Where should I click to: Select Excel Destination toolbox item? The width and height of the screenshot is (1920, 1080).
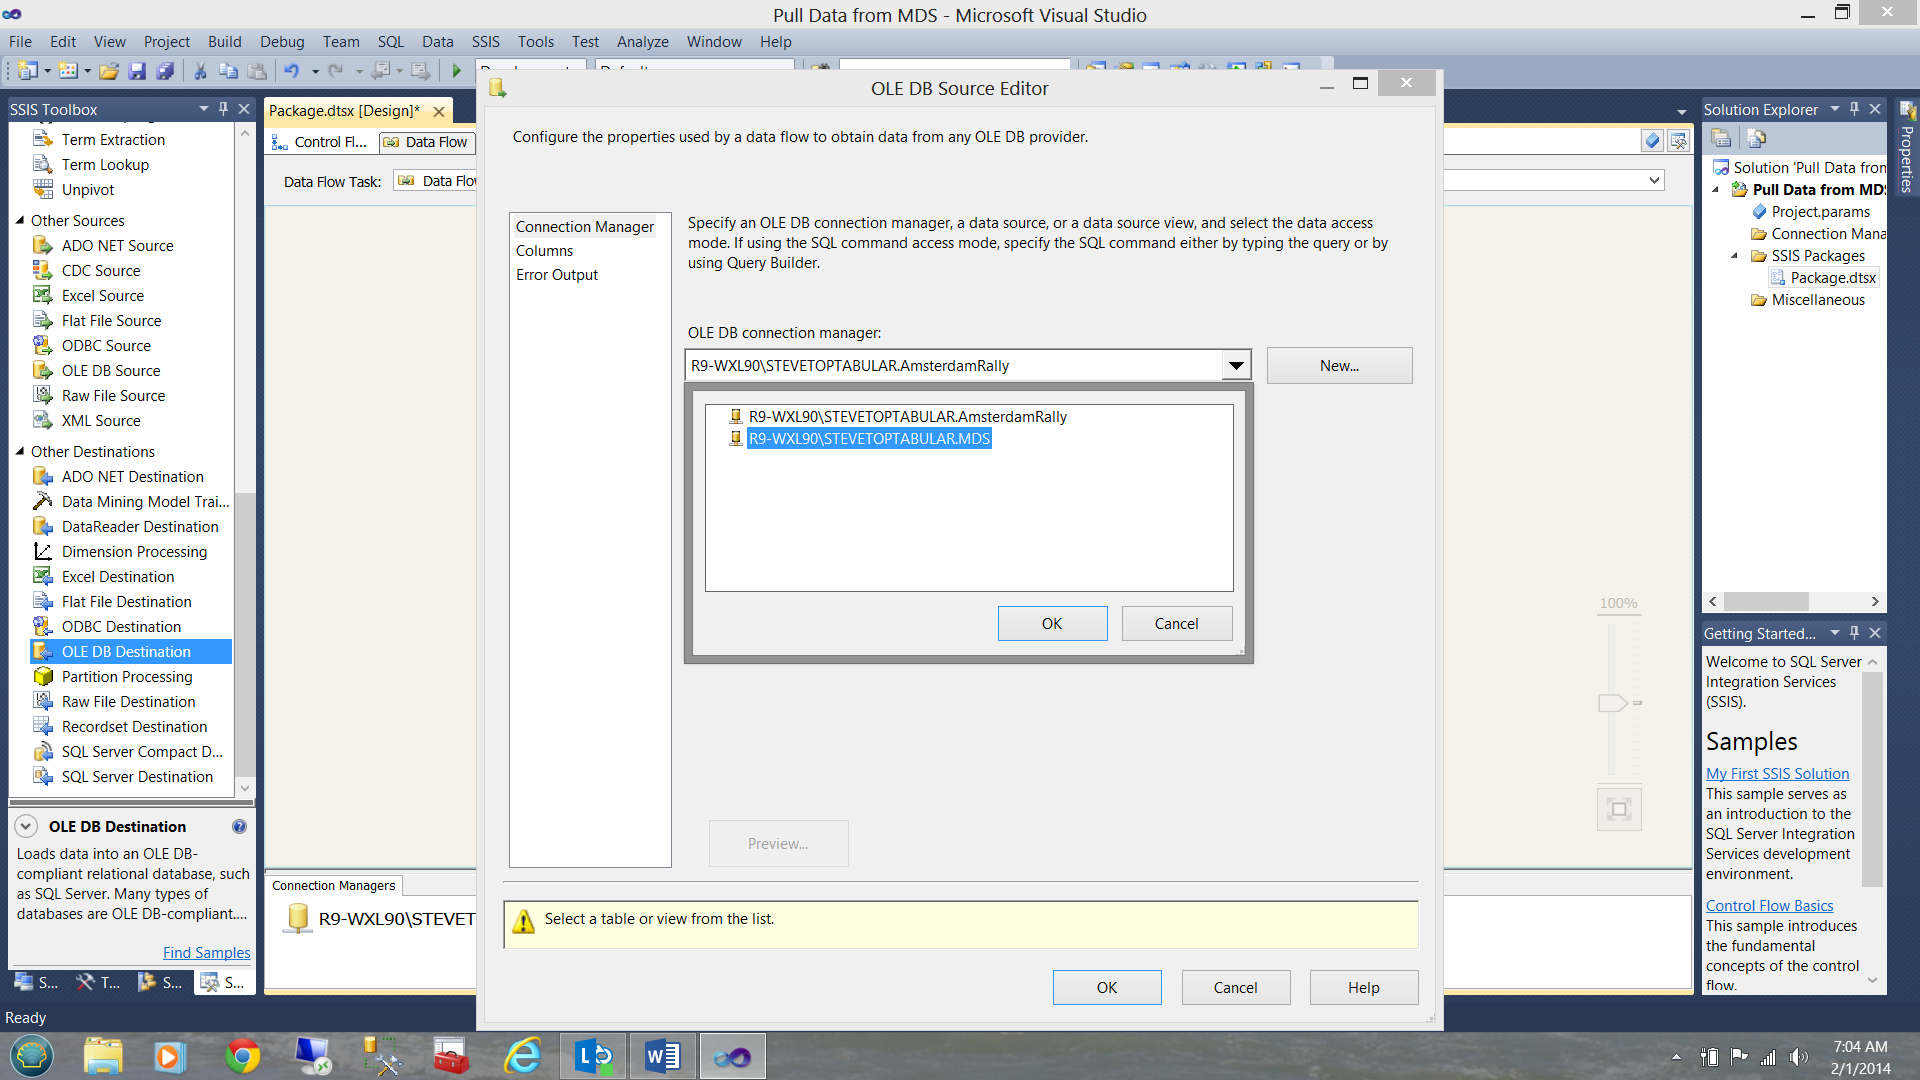click(x=117, y=576)
